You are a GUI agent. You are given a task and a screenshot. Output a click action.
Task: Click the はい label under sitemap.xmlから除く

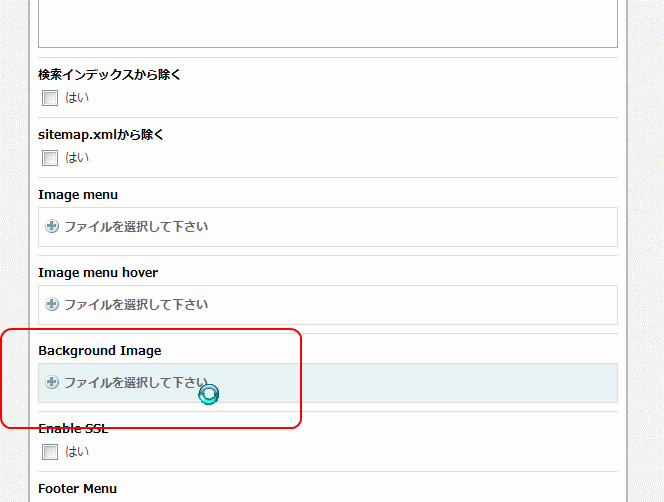point(77,158)
